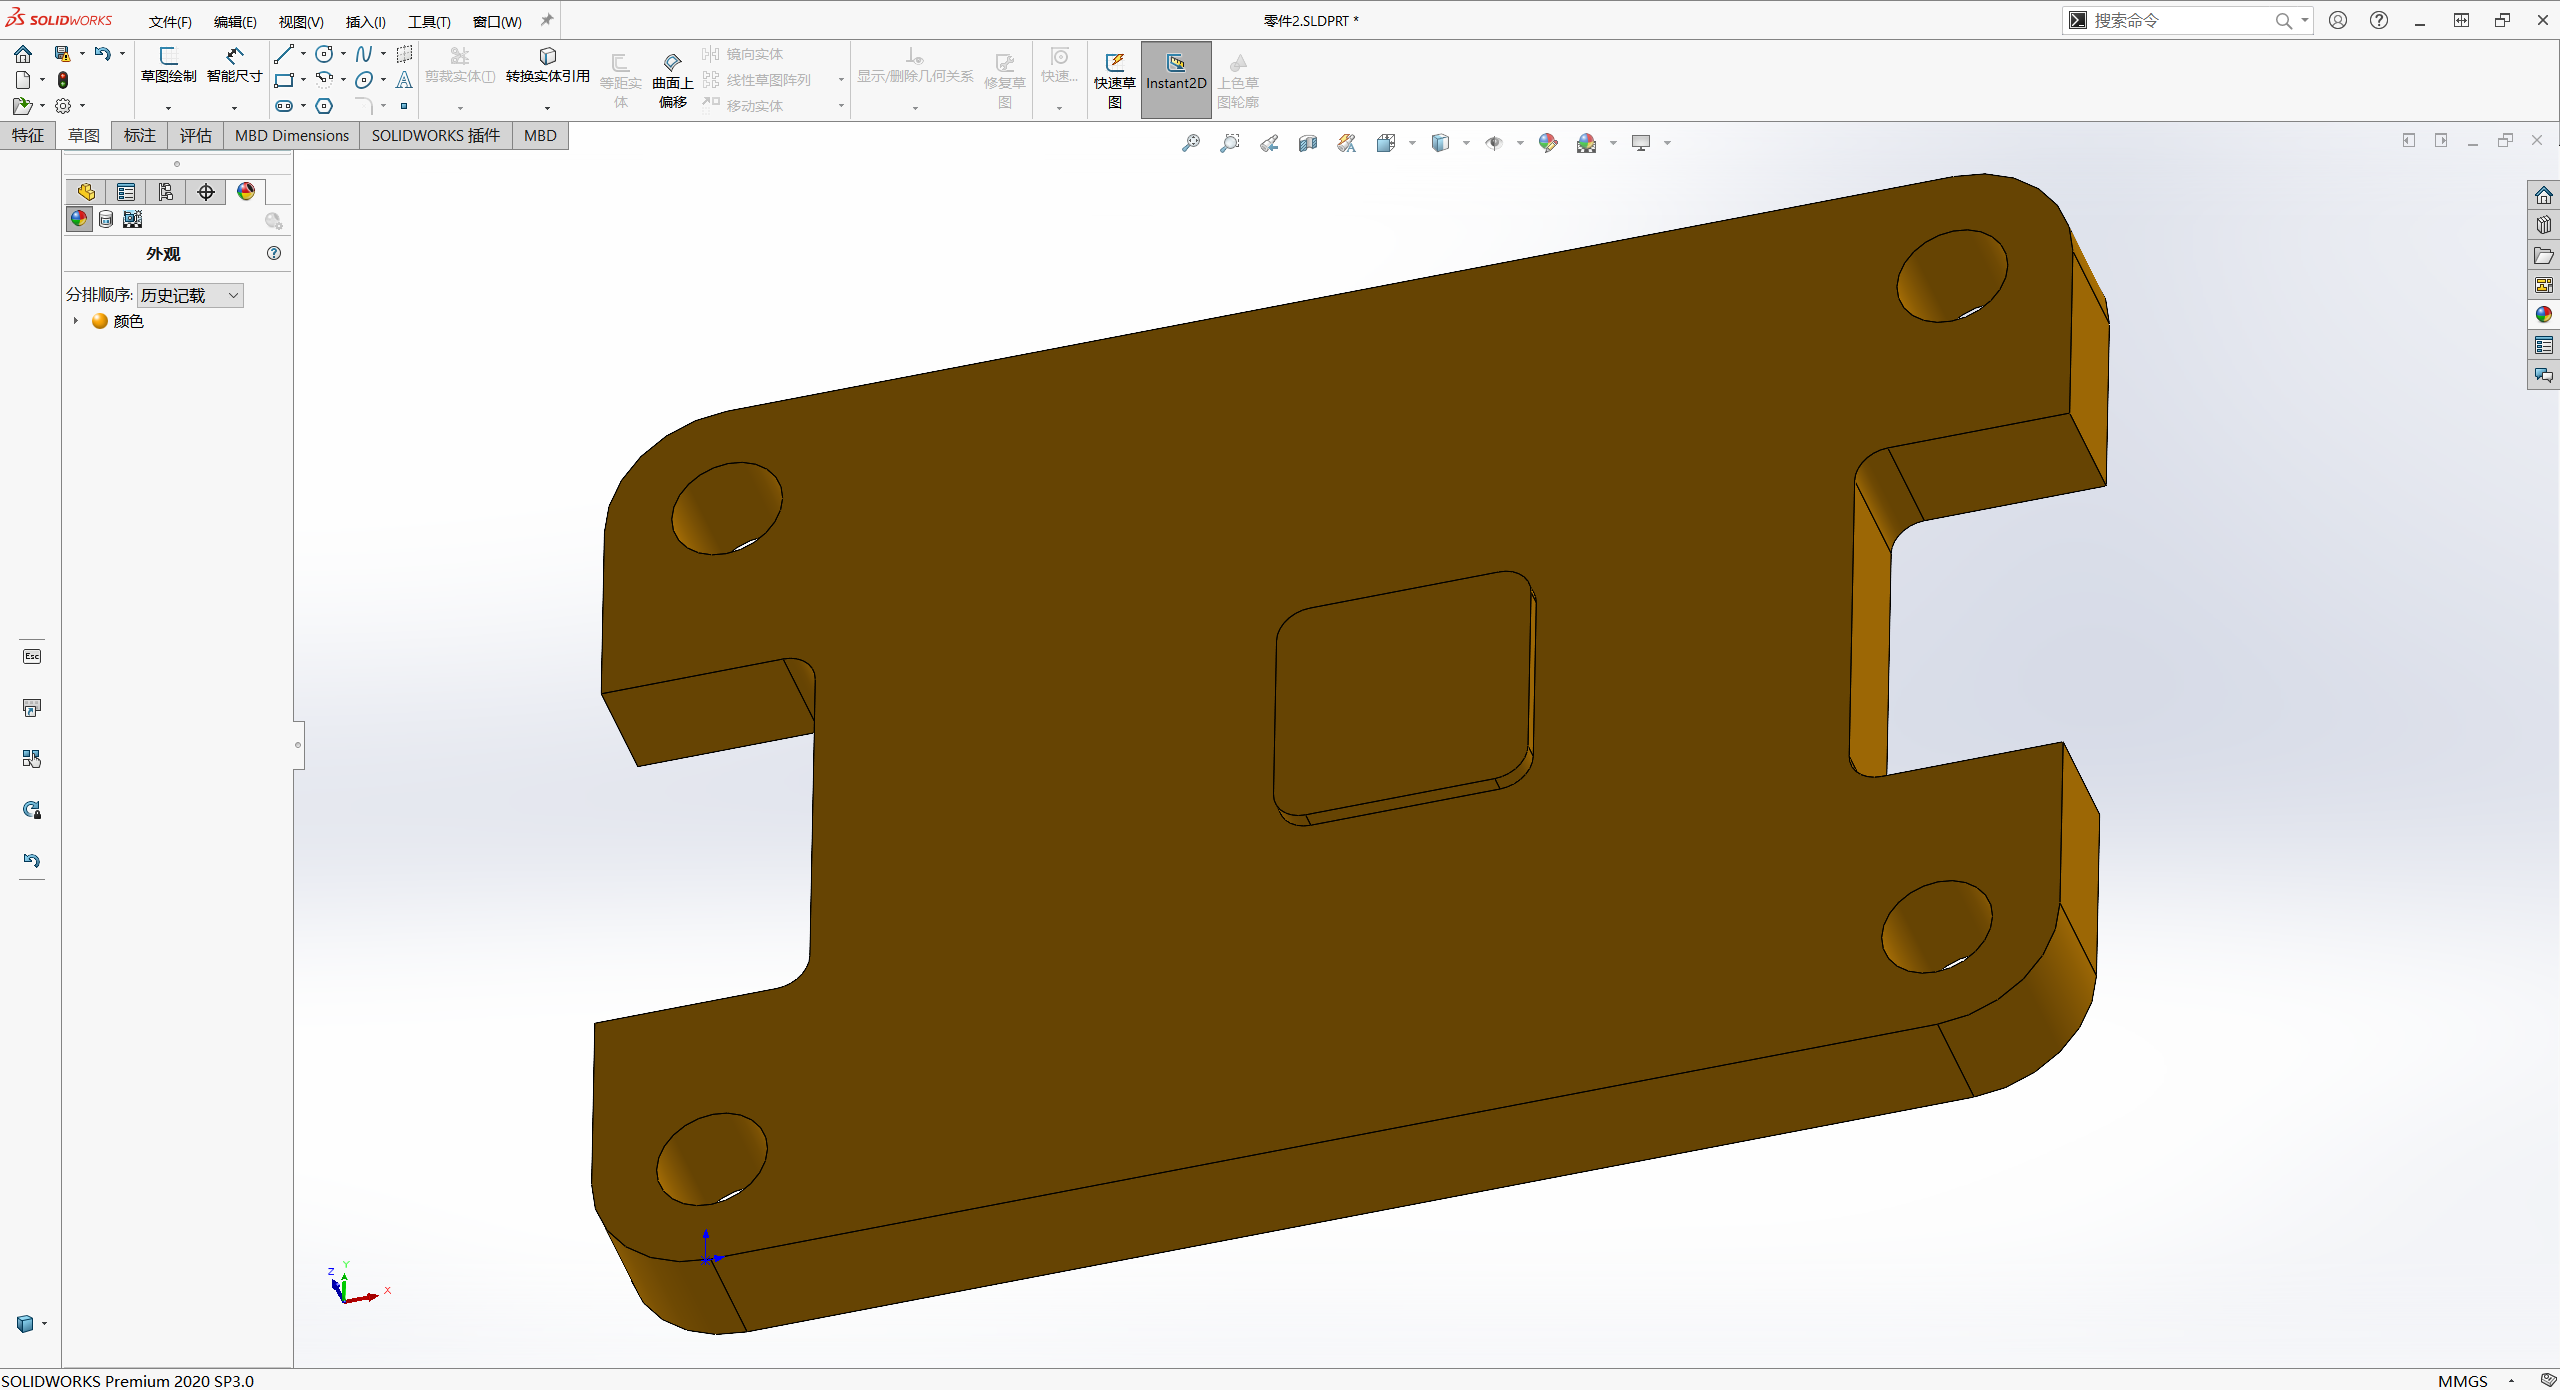
Task: Open the Options gear icon
Action: point(63,106)
